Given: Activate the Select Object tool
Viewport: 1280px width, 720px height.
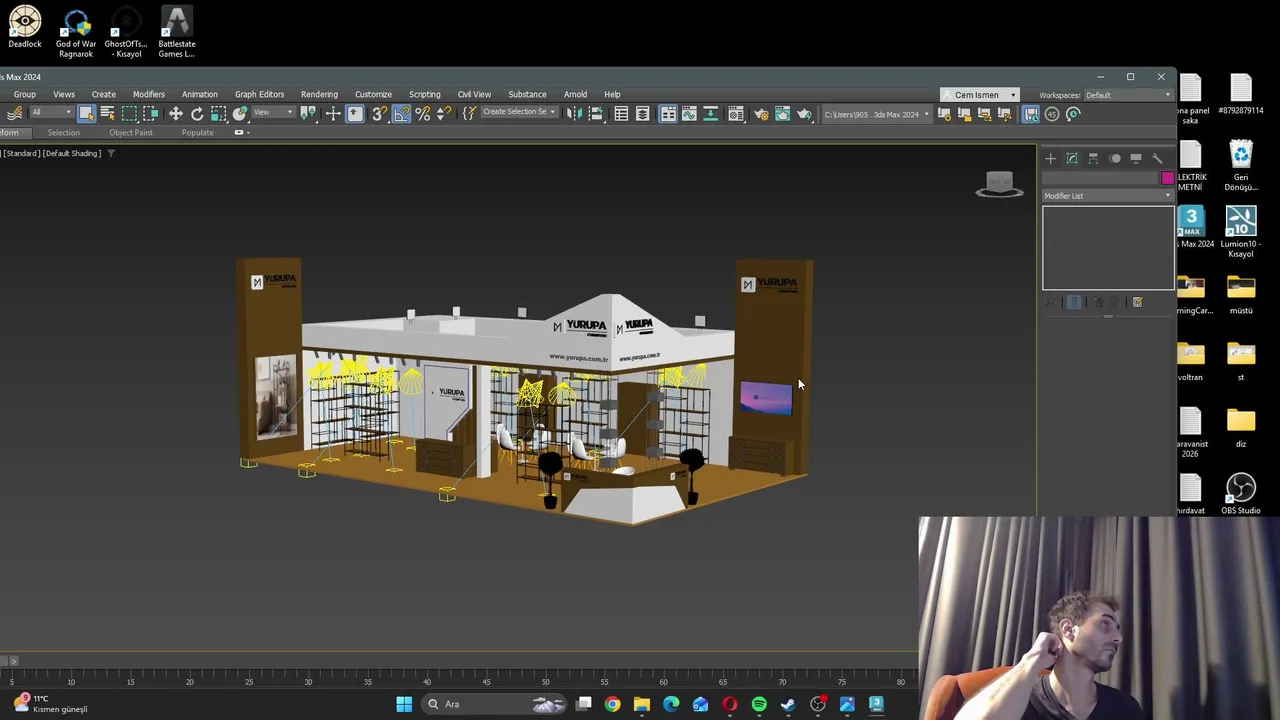Looking at the screenshot, I should [x=86, y=114].
